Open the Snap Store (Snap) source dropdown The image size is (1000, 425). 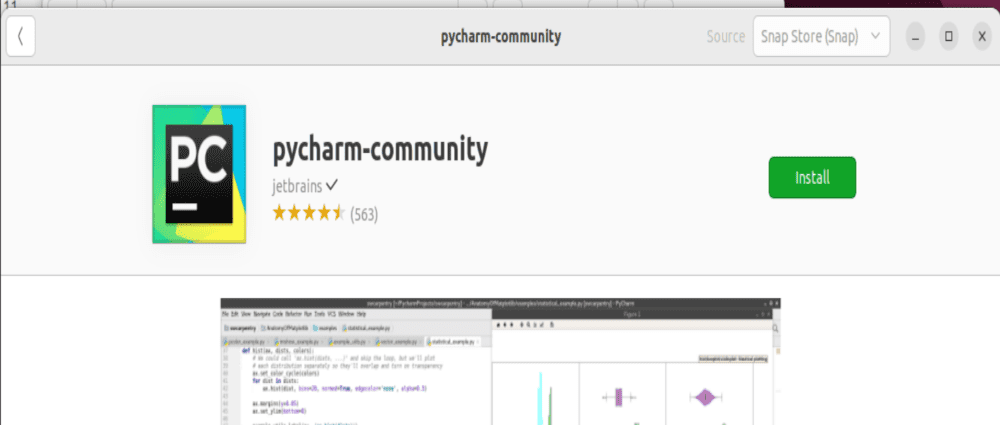(821, 36)
